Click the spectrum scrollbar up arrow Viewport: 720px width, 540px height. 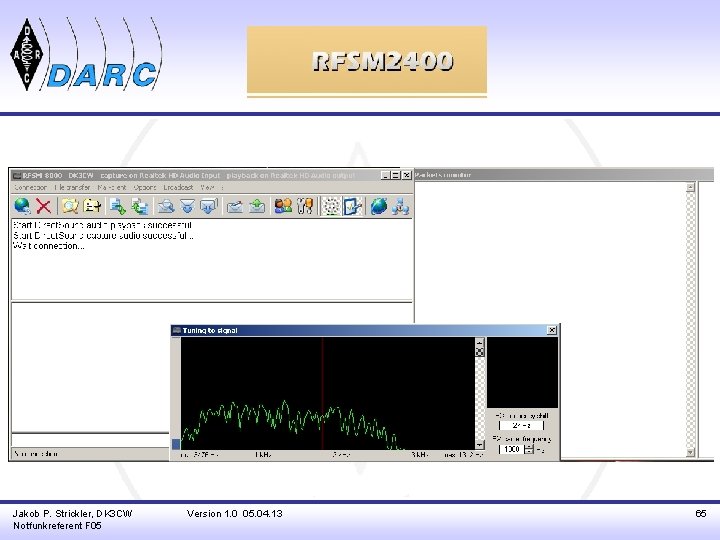(x=479, y=342)
